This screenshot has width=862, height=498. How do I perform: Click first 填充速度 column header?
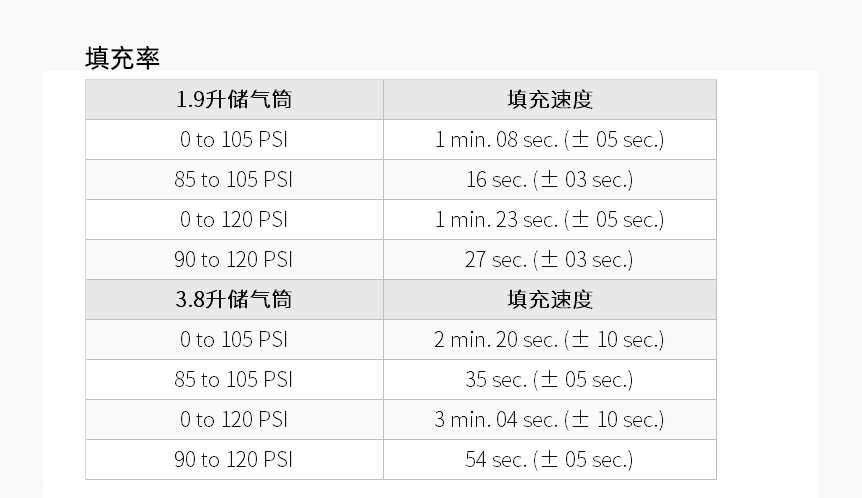click(550, 99)
